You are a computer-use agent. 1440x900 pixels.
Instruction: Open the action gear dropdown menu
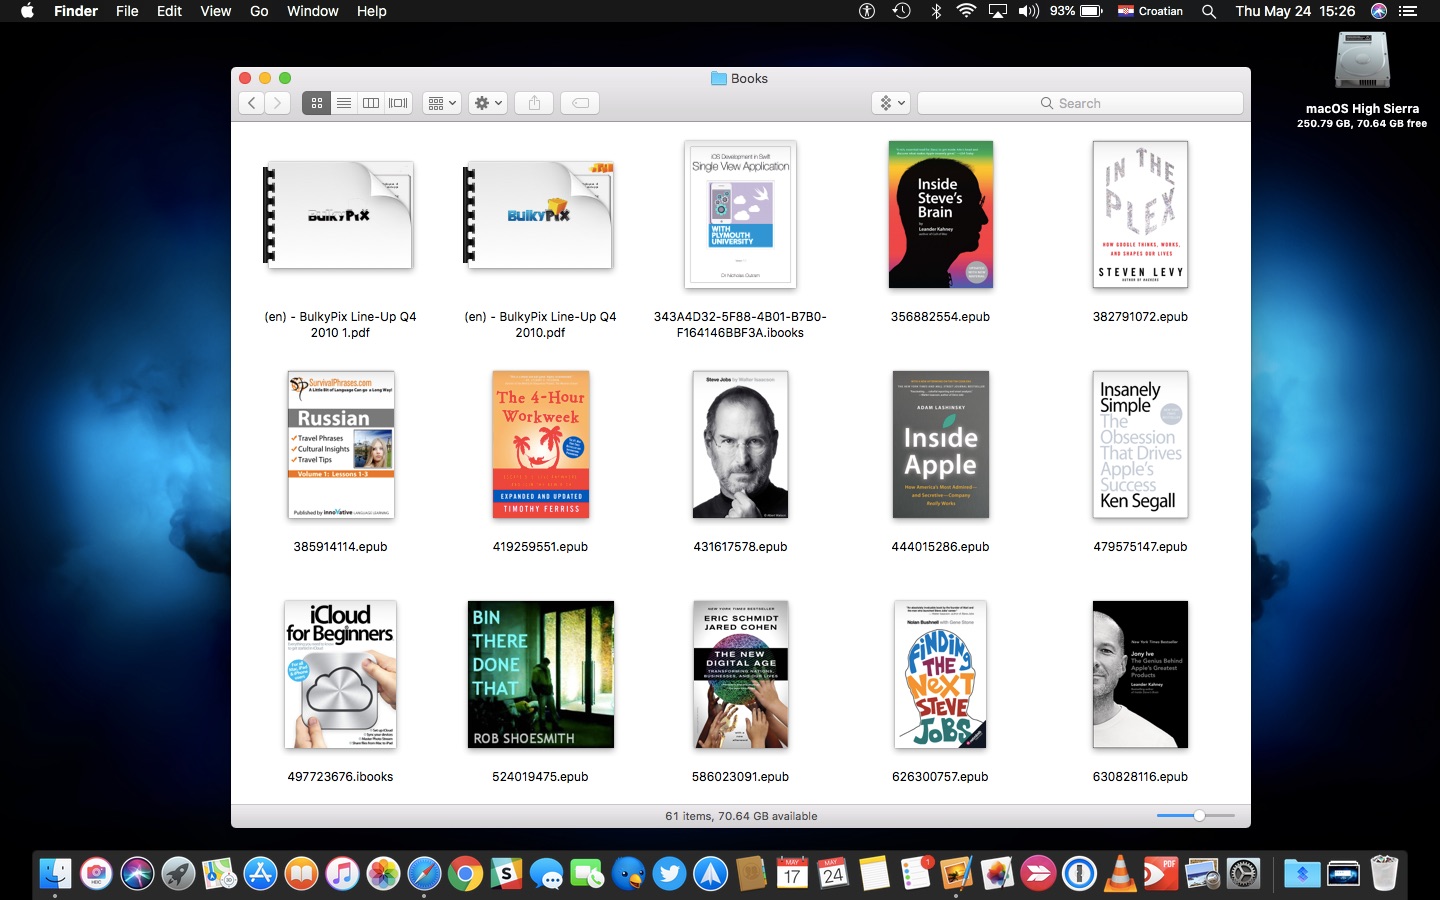click(x=487, y=102)
